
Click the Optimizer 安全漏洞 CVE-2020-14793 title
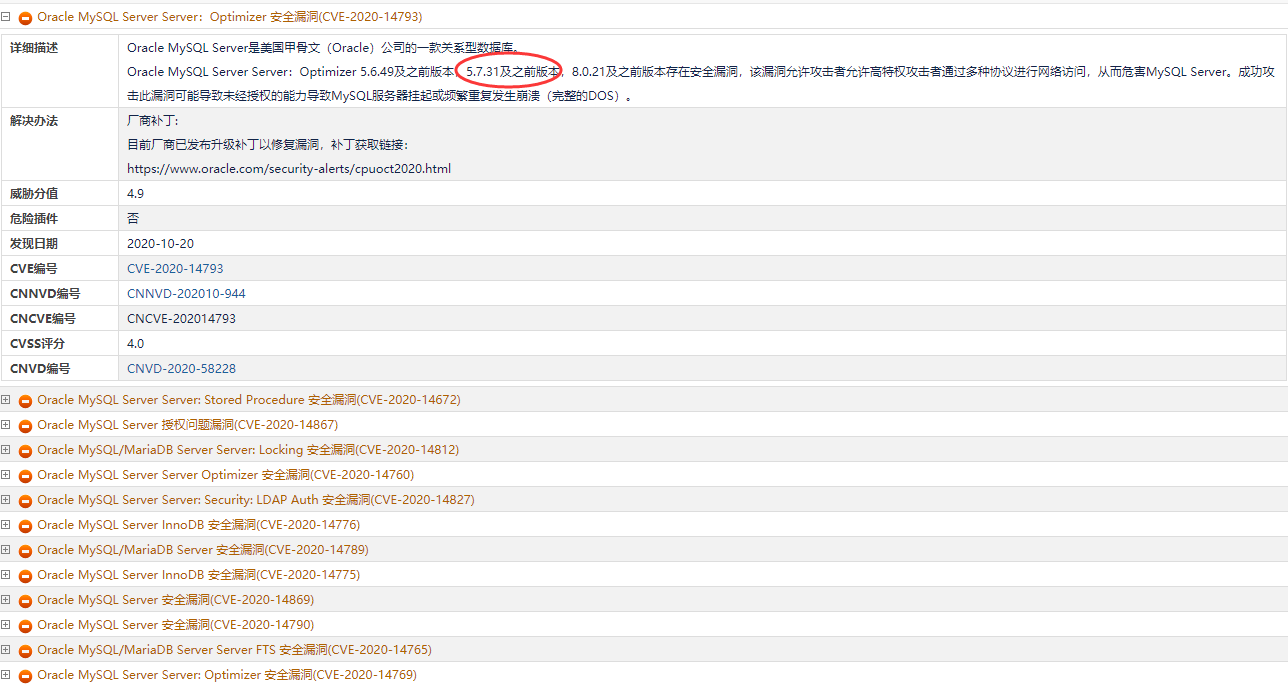coord(229,17)
